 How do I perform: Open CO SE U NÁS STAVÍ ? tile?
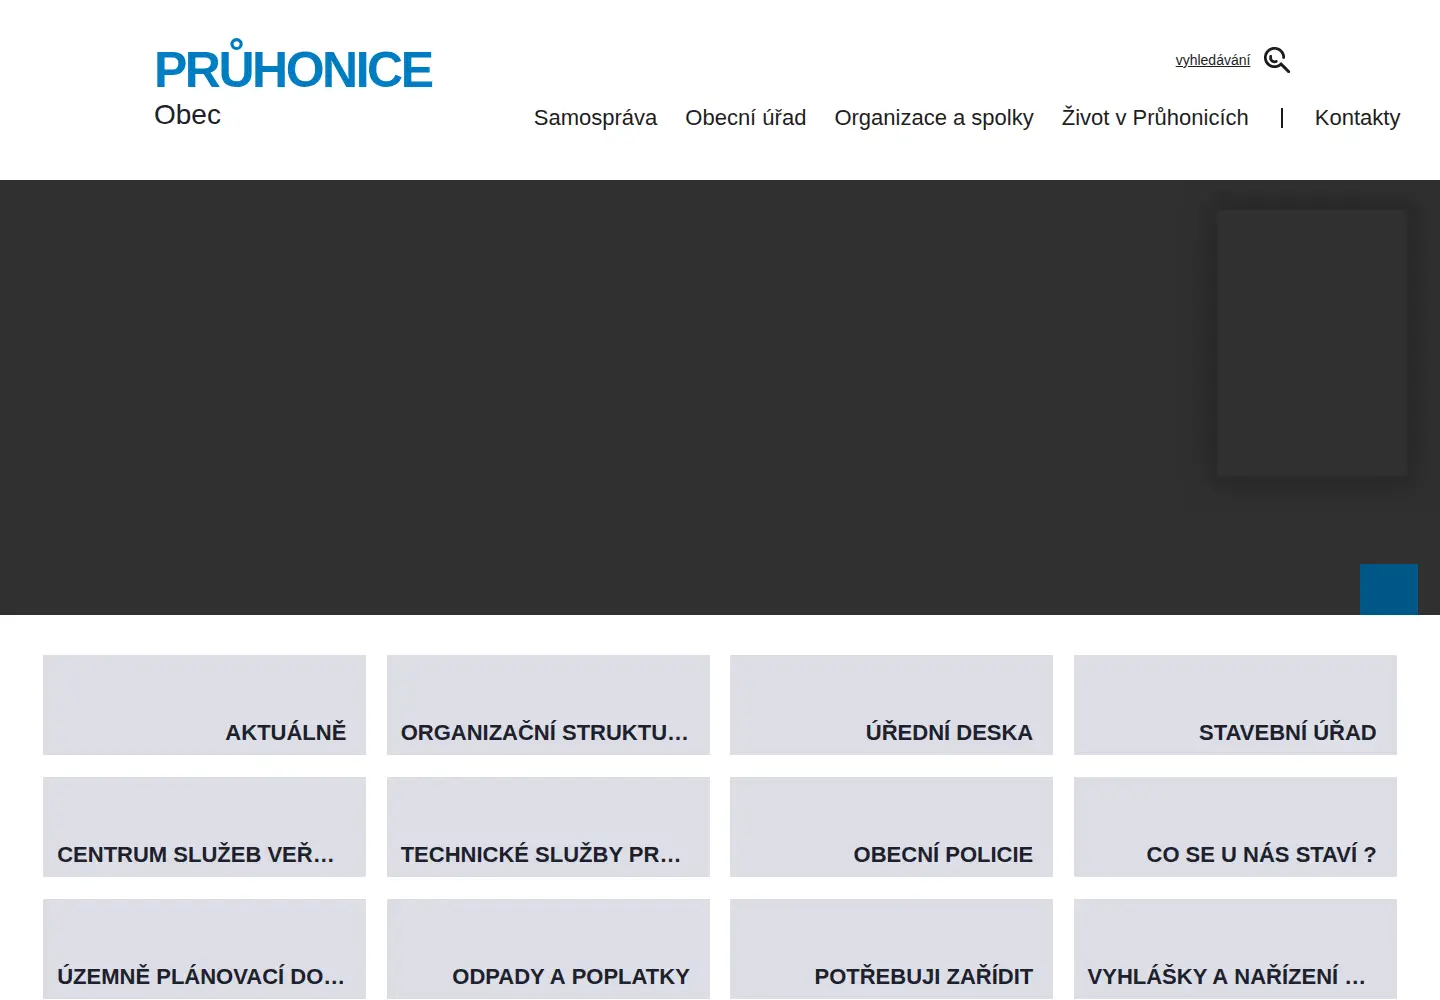click(1235, 827)
